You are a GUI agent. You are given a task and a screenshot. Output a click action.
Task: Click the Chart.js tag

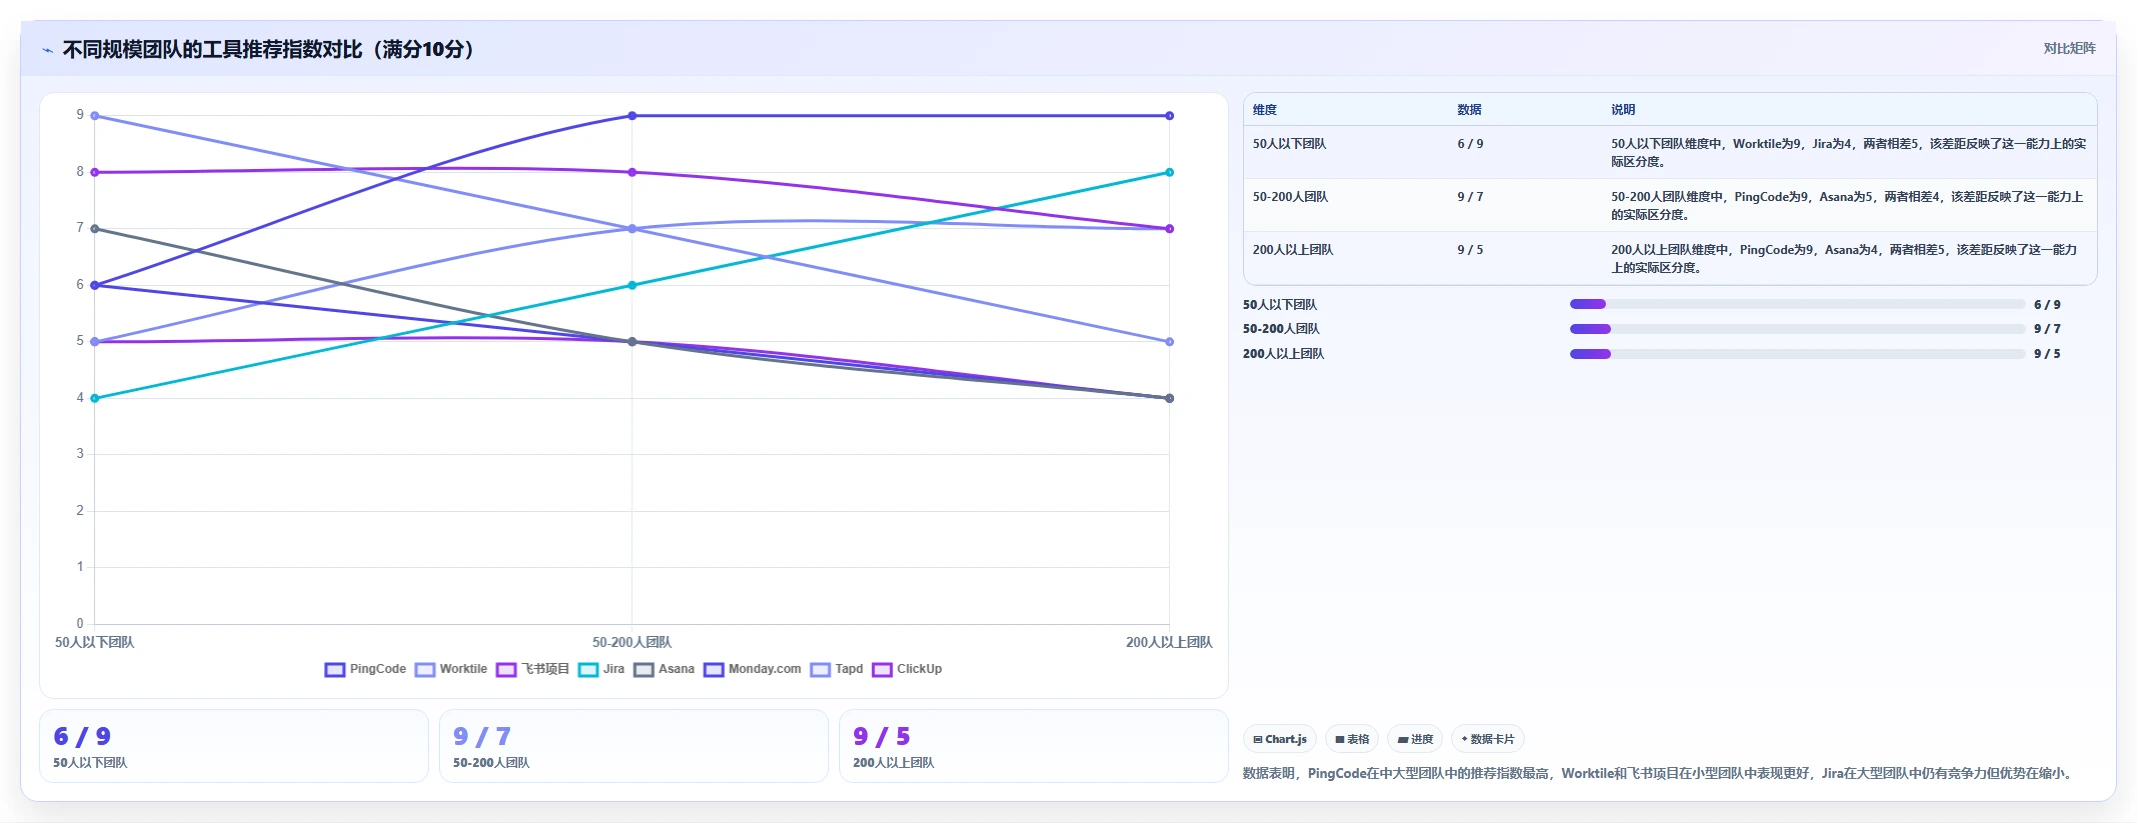coord(1280,739)
